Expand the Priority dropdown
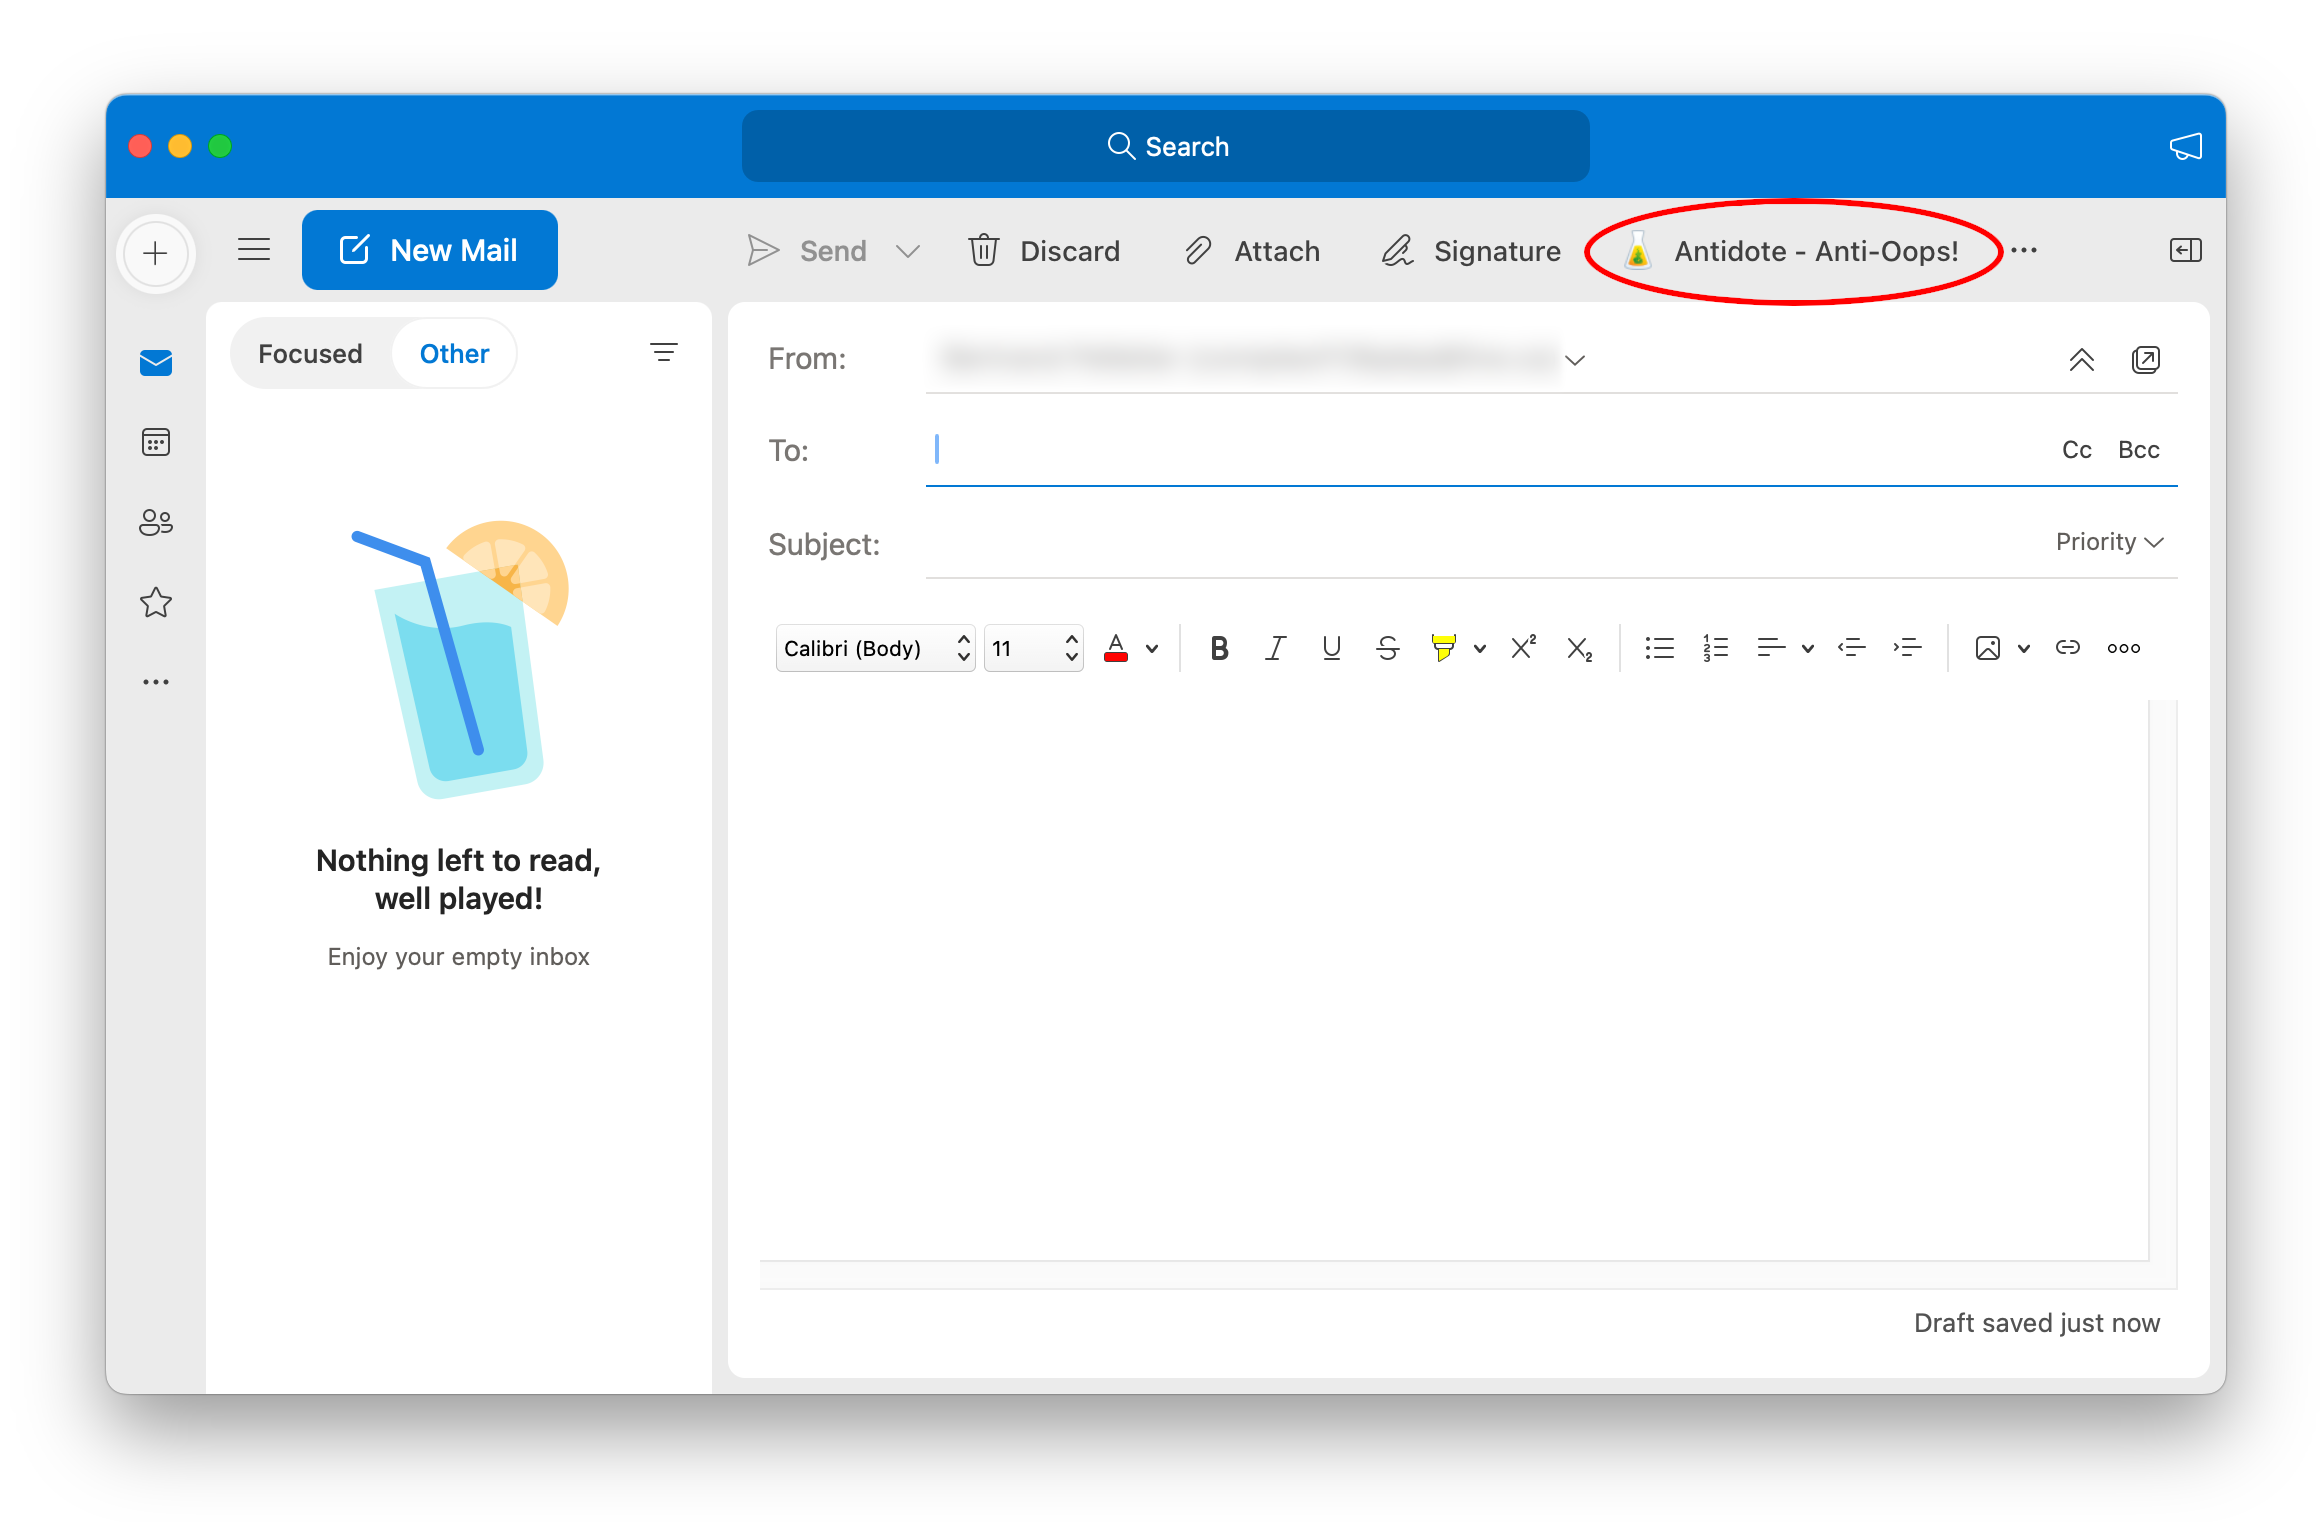This screenshot has width=2320, height=1522. pyautogui.click(x=2110, y=542)
